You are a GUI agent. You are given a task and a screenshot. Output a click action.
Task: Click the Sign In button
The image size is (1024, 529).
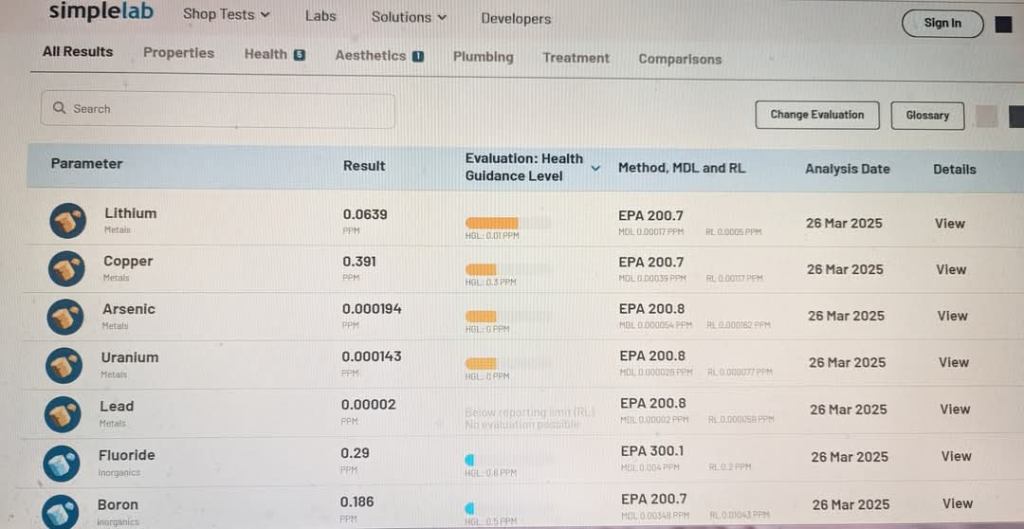point(942,23)
